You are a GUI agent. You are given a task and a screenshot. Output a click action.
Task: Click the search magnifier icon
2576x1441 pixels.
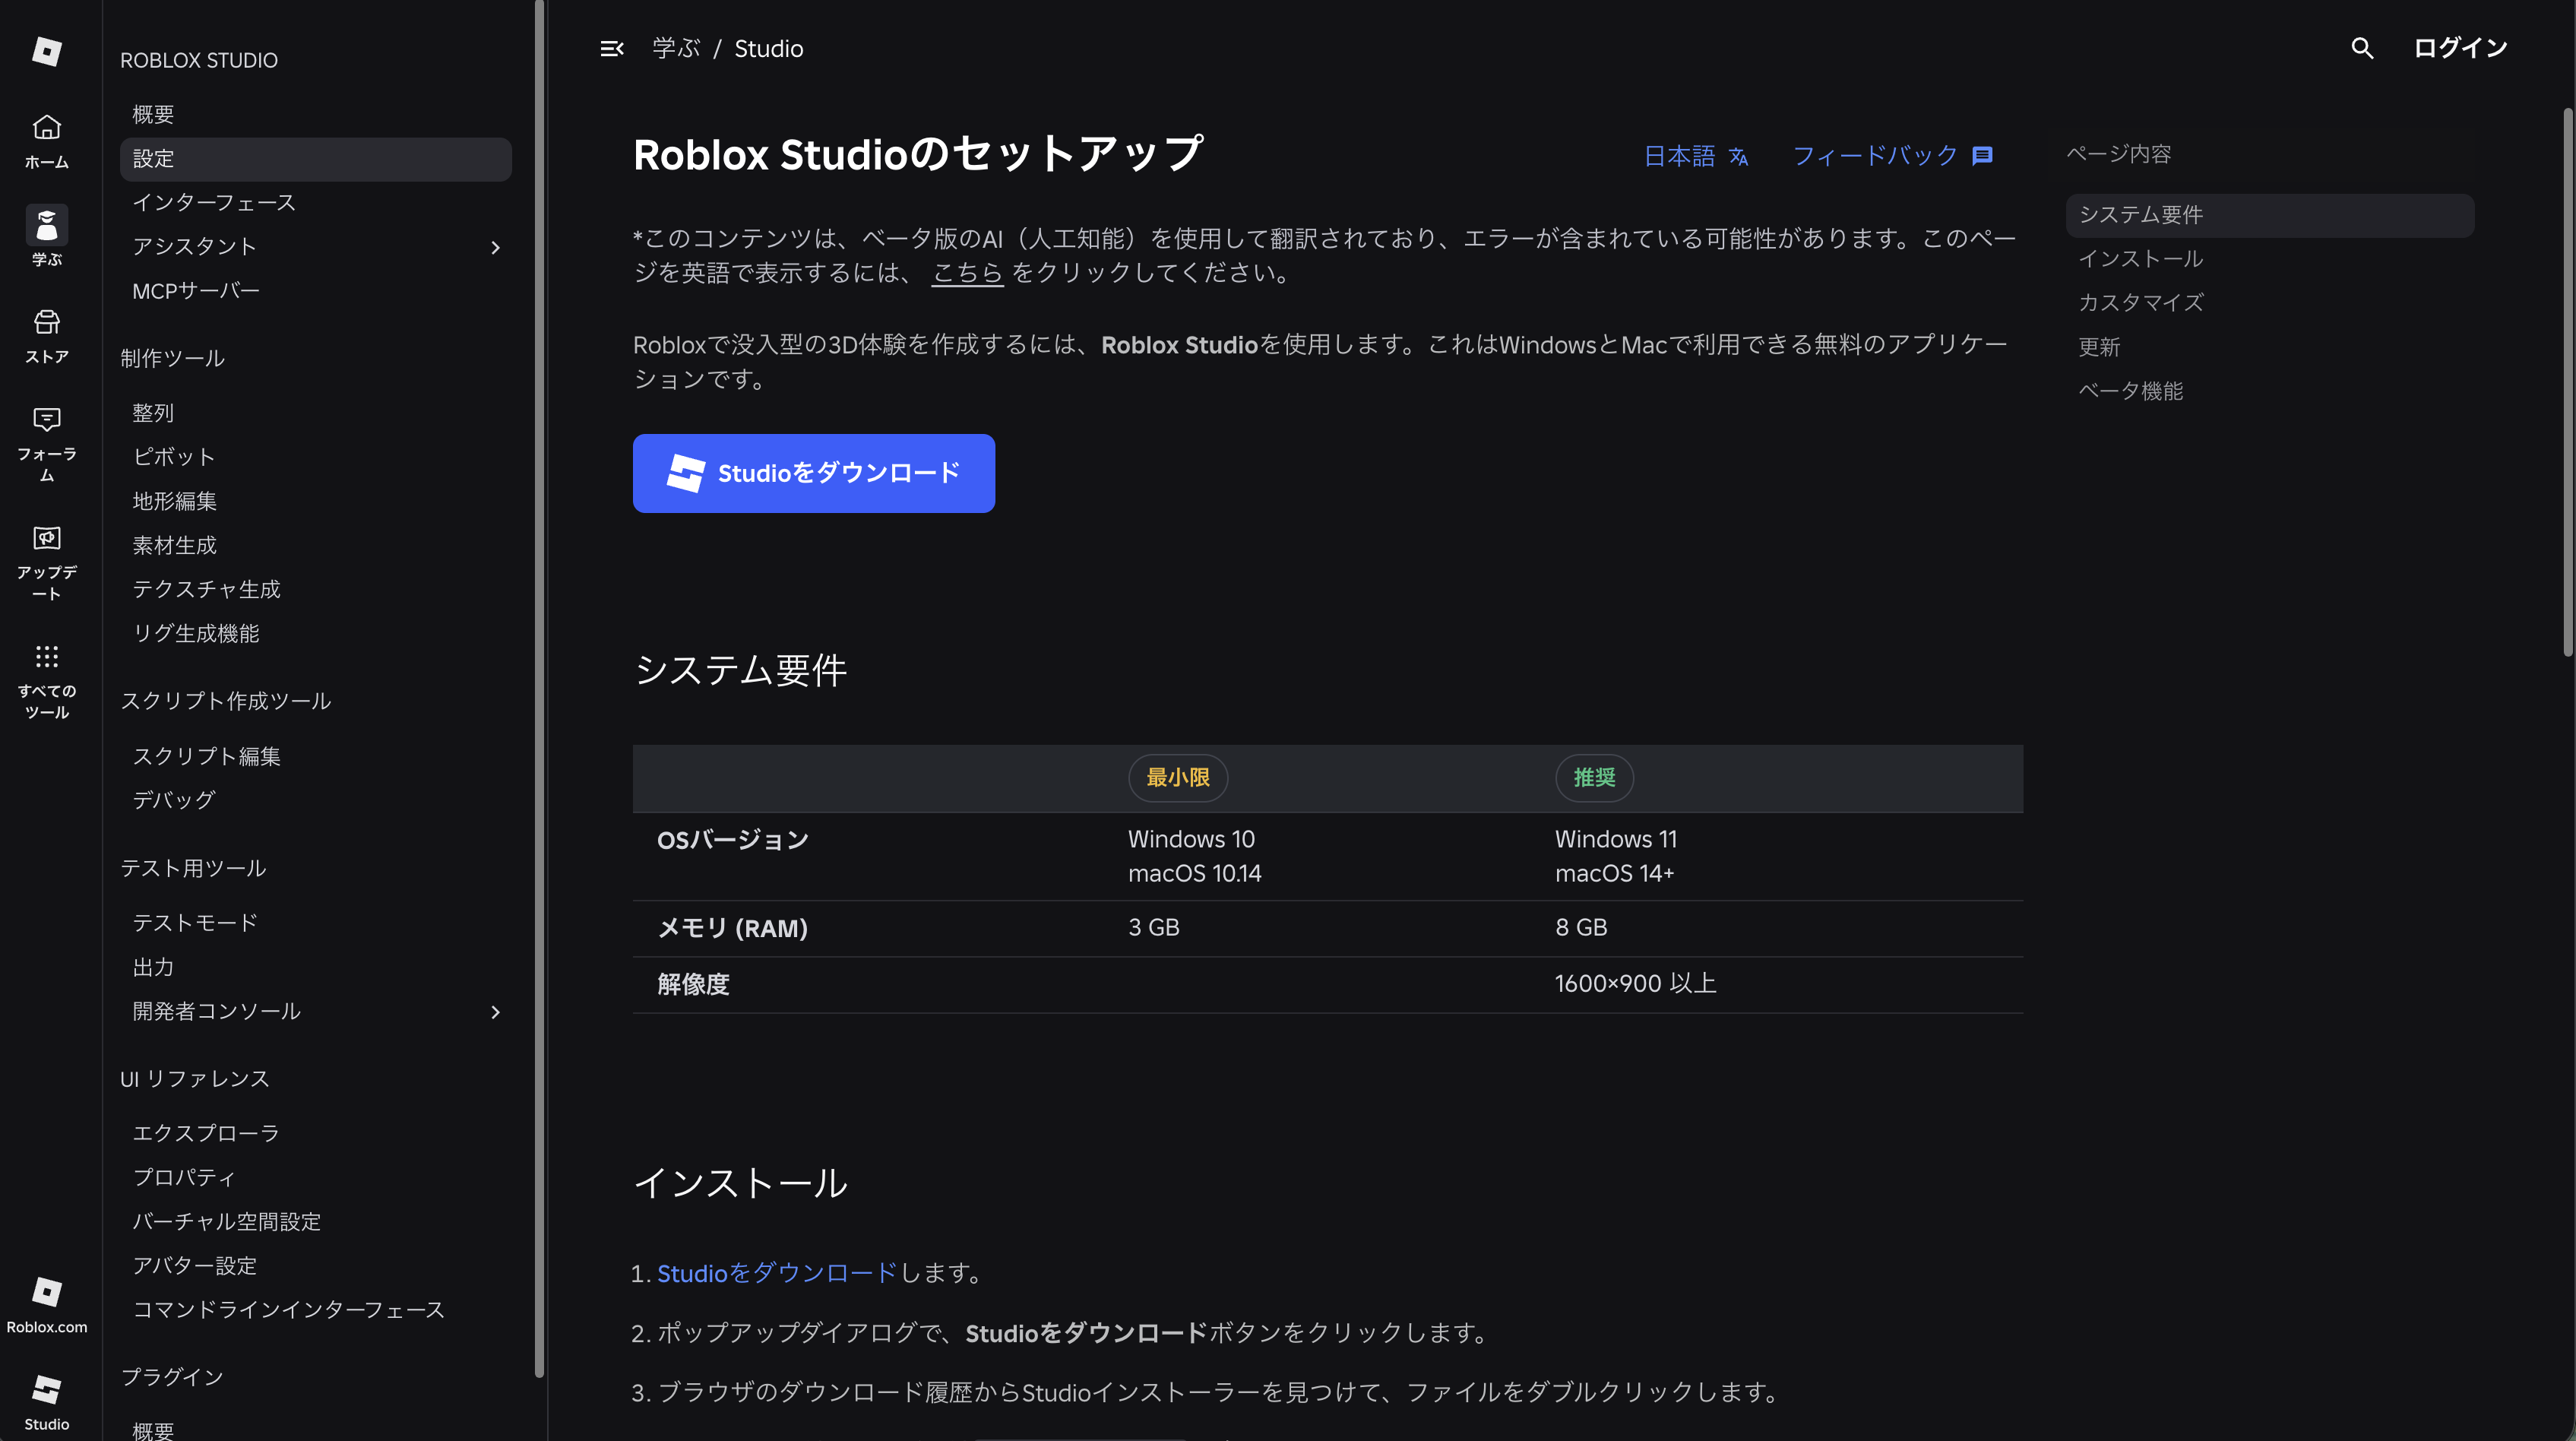point(2362,48)
